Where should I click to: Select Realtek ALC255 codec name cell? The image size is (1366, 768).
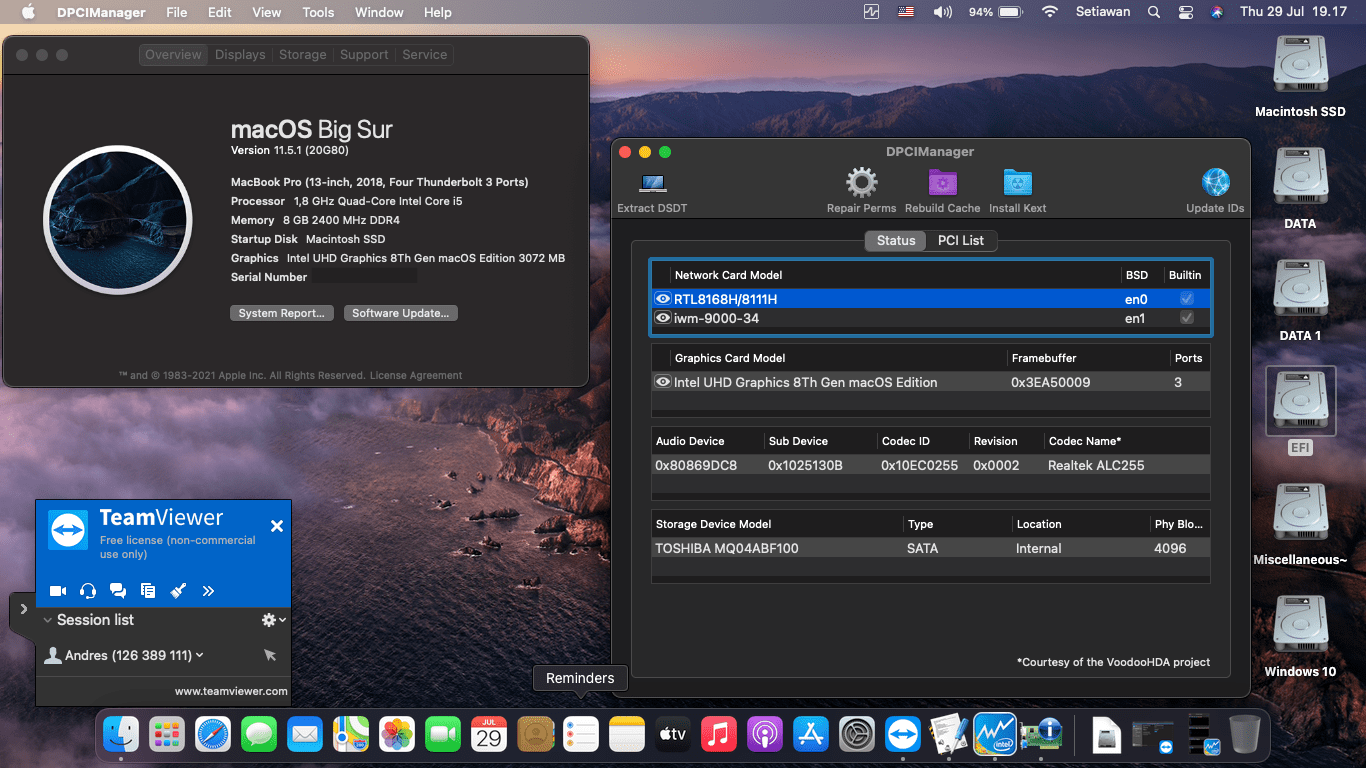[1096, 465]
